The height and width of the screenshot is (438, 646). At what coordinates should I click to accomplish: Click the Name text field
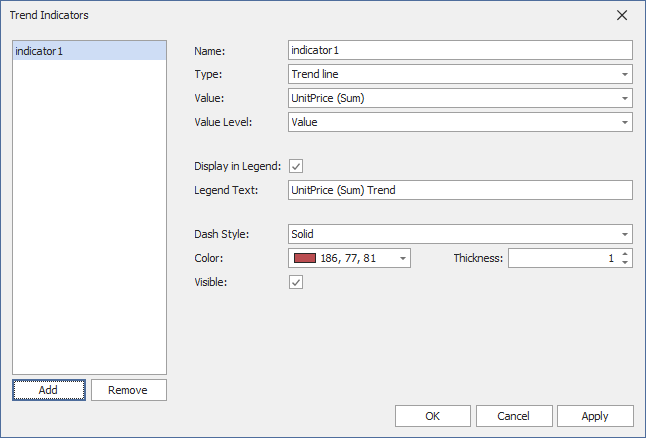pyautogui.click(x=459, y=50)
